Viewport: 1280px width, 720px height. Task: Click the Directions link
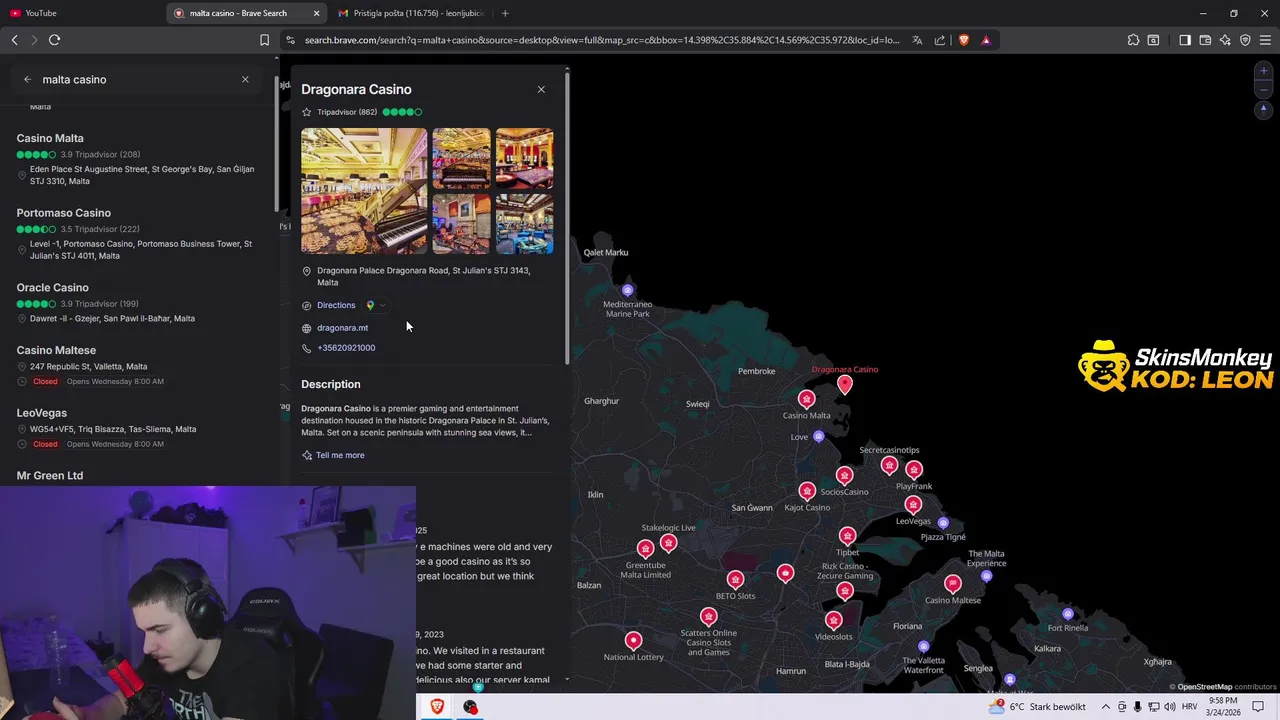pos(336,305)
